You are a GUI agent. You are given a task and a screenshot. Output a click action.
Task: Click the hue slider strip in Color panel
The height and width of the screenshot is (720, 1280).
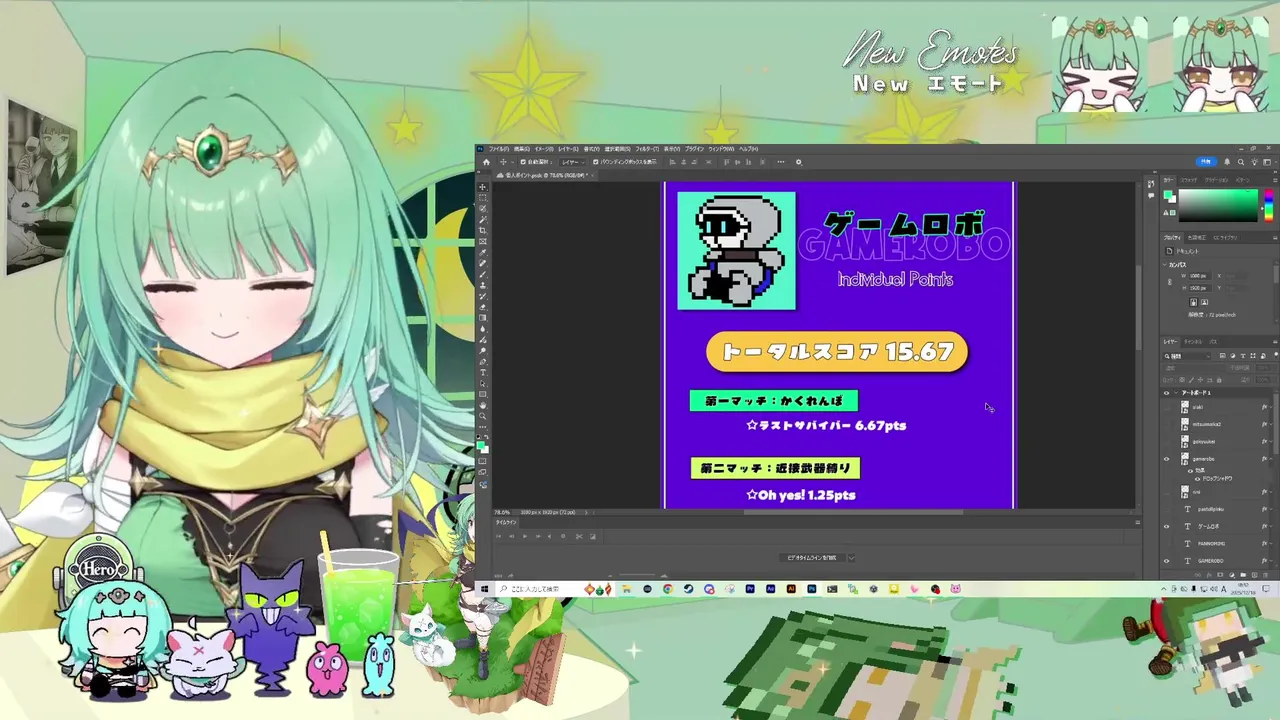(1269, 206)
